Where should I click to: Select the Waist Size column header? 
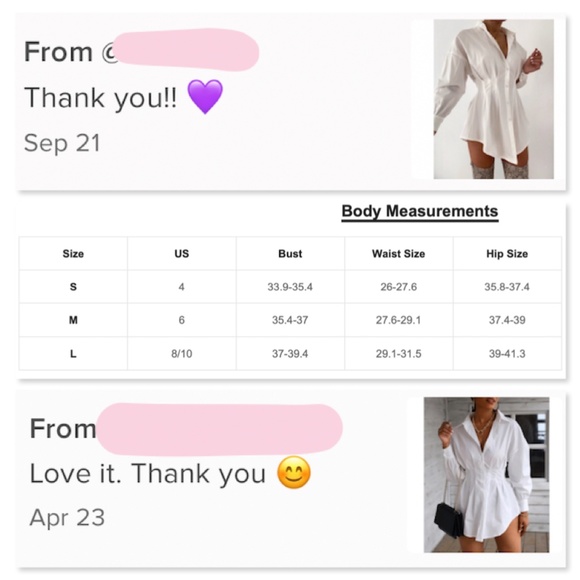pos(399,254)
